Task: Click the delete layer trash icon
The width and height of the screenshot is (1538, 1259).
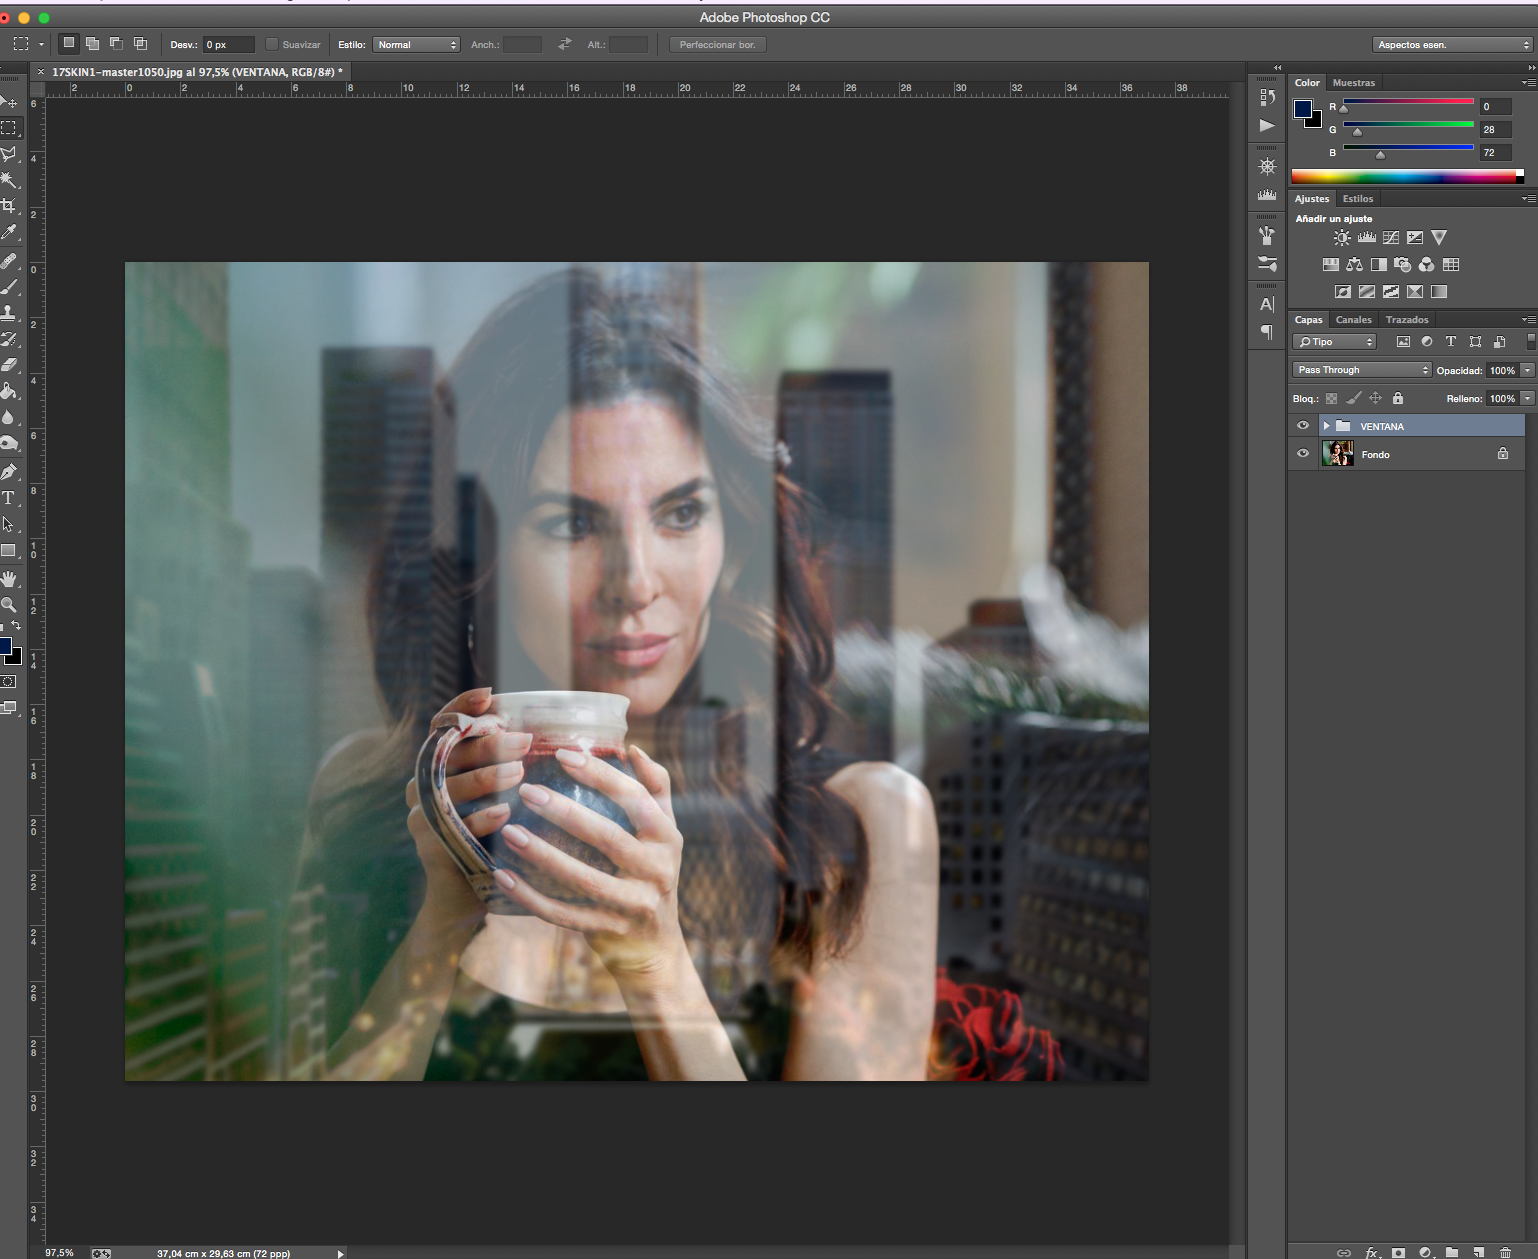Action: (1505, 1252)
